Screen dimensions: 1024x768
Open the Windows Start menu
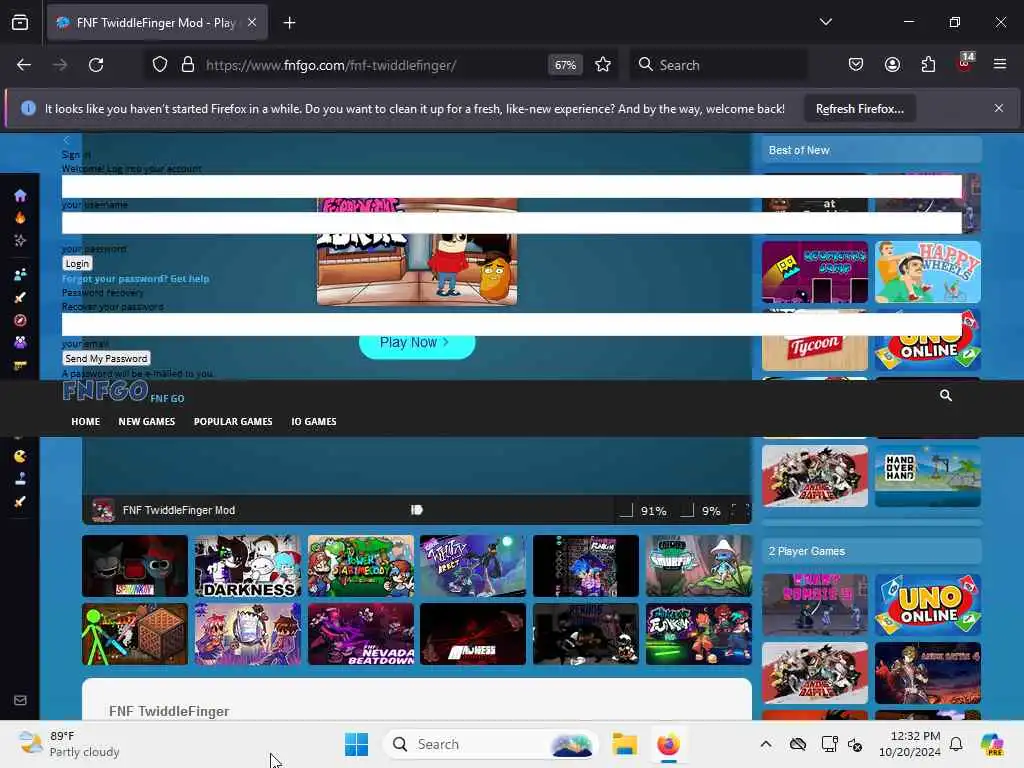357,744
